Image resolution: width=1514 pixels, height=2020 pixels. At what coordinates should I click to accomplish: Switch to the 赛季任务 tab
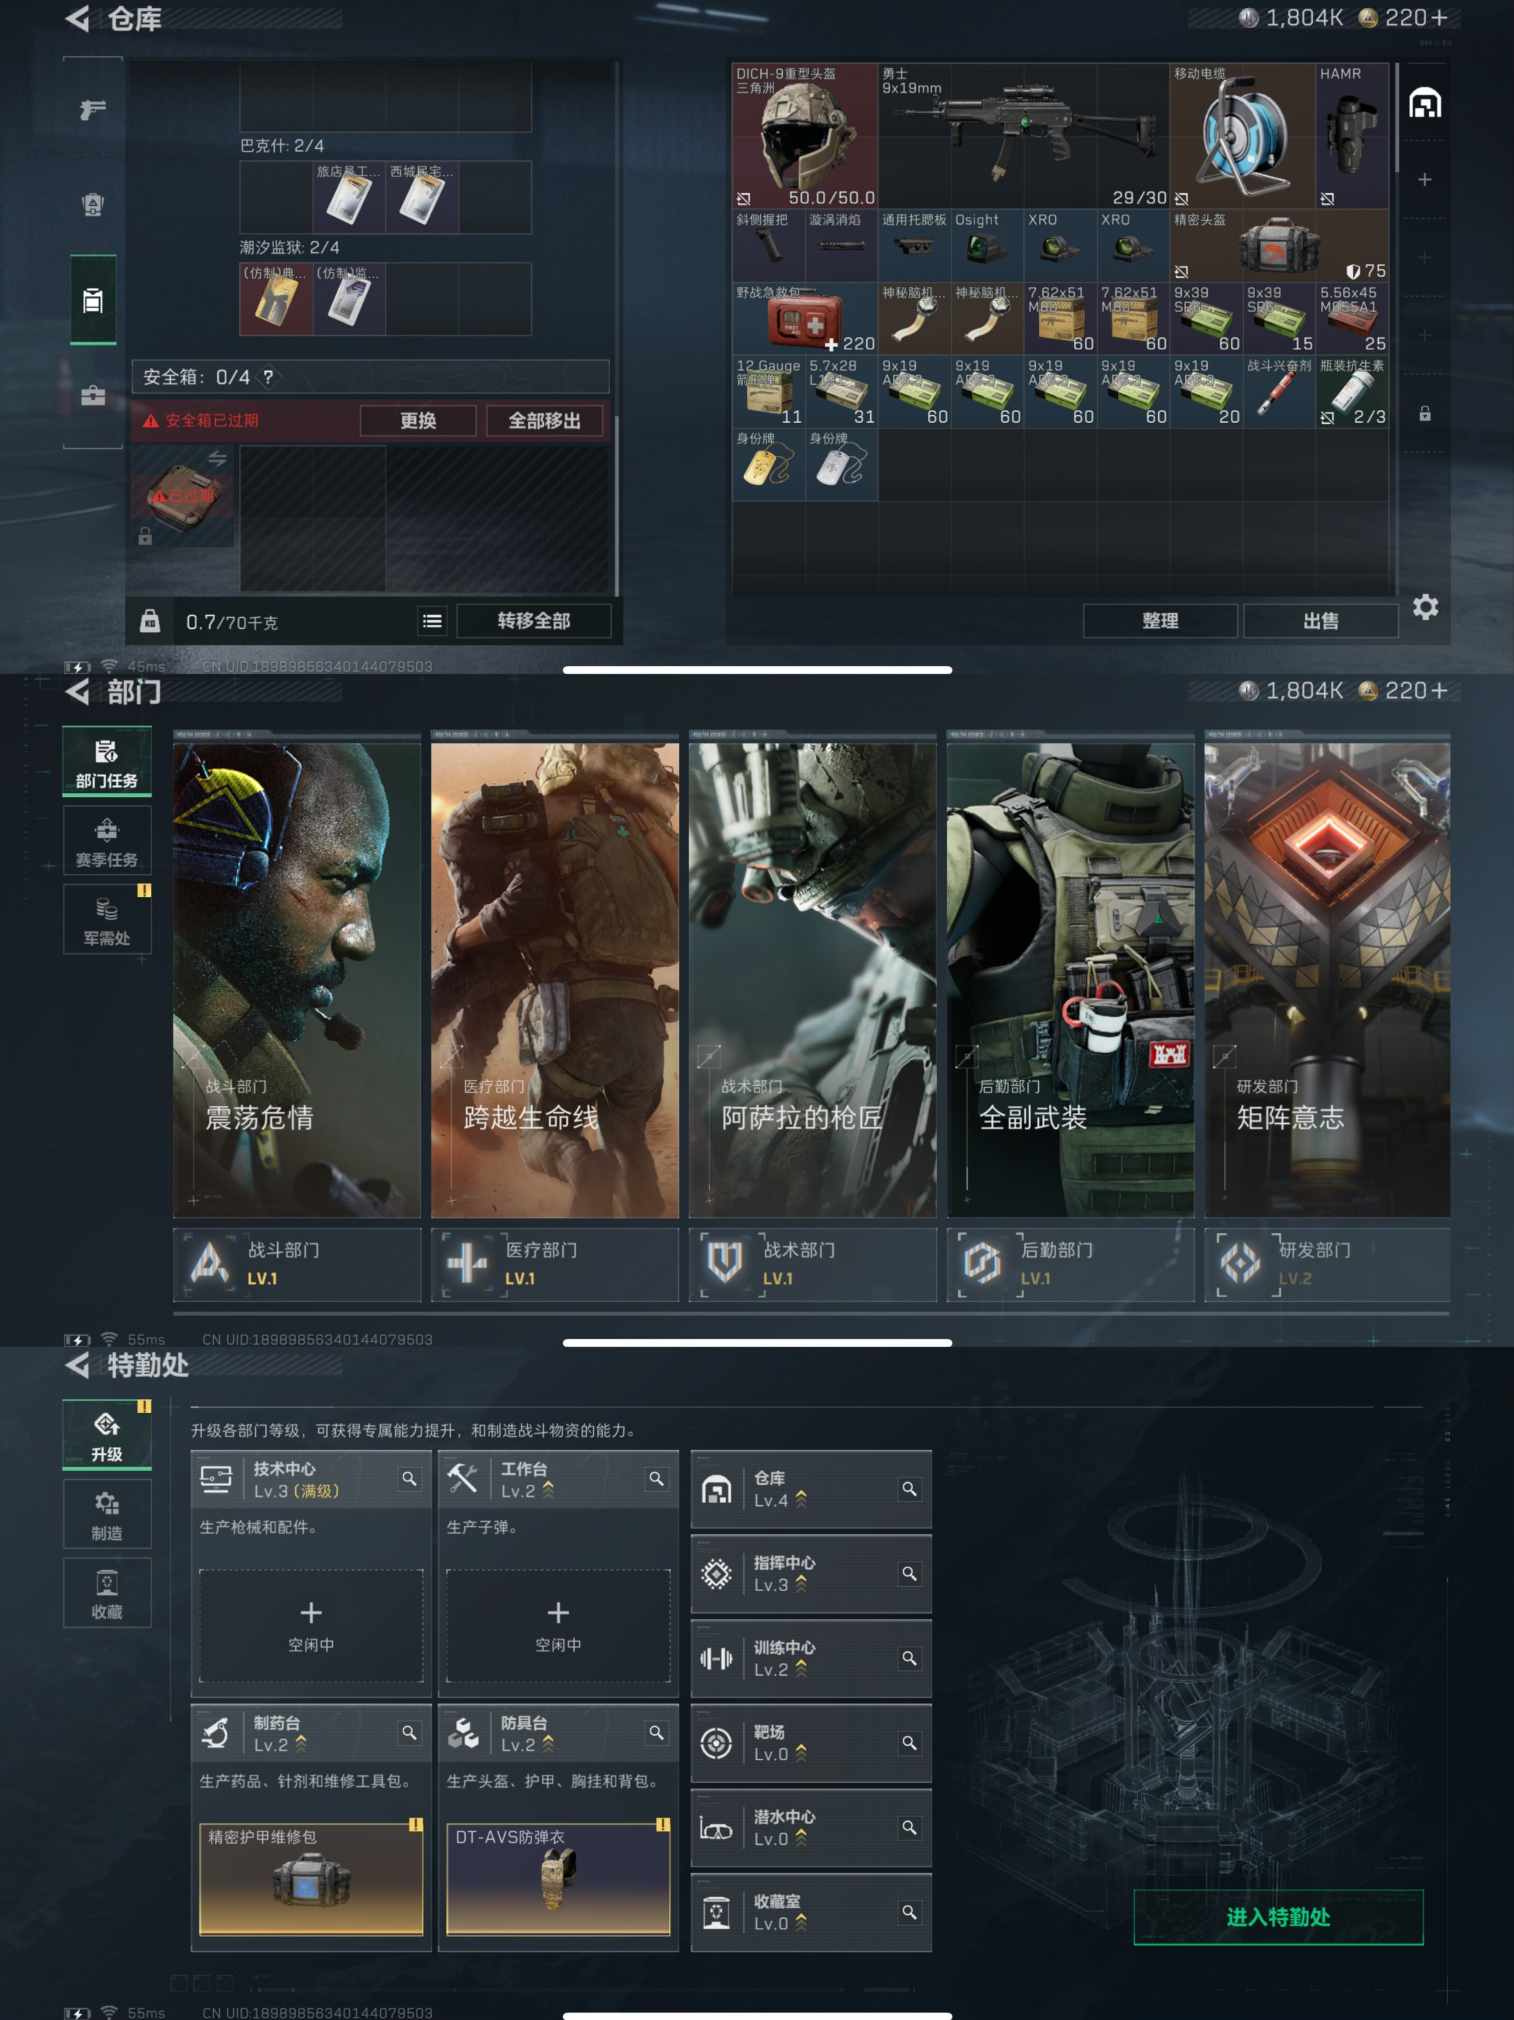pos(107,841)
